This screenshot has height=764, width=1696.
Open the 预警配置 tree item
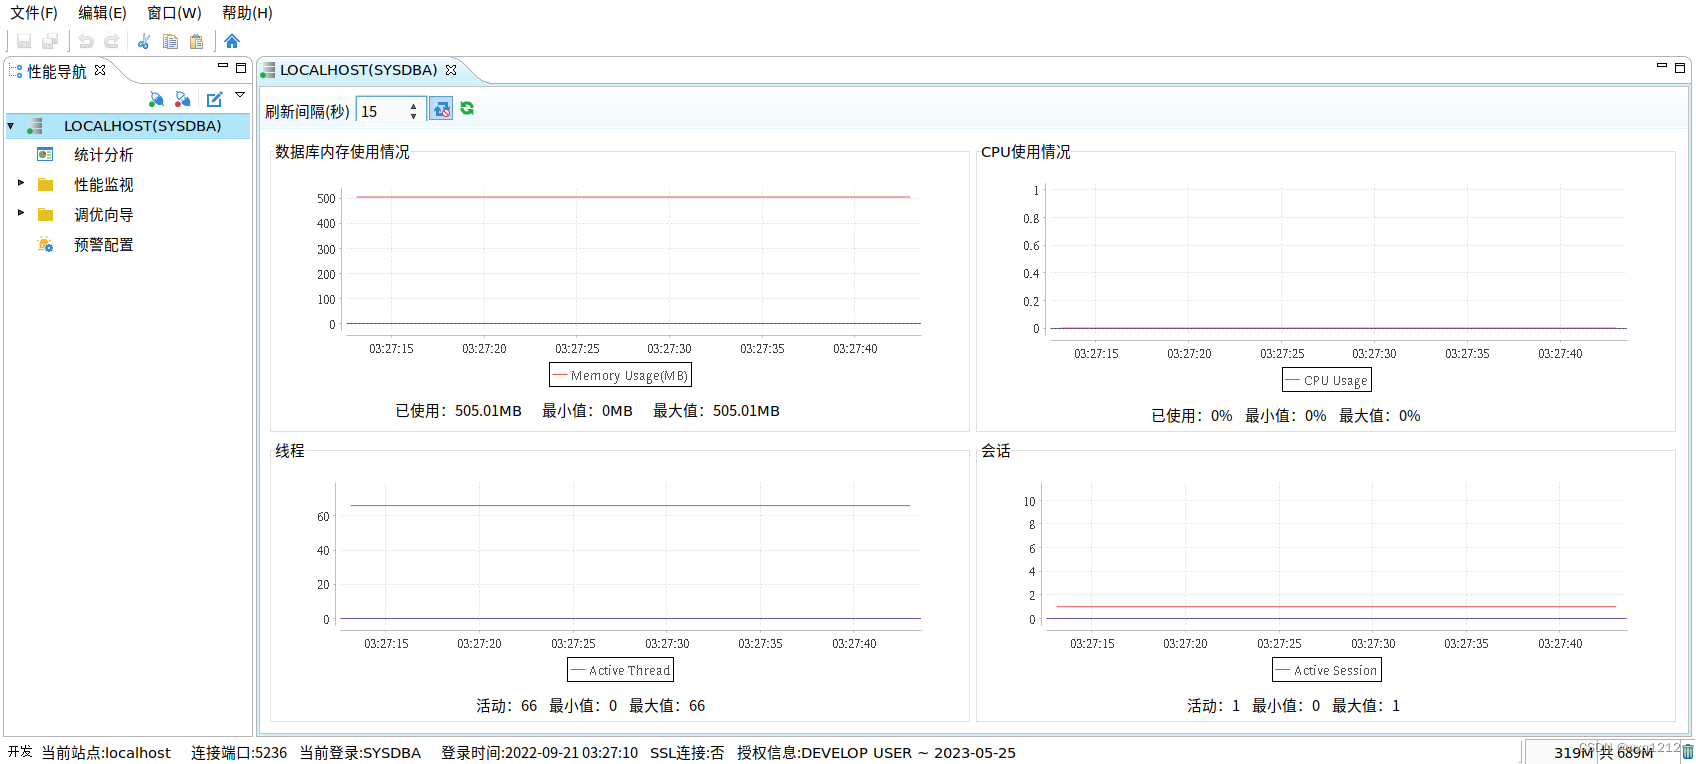[x=104, y=245]
